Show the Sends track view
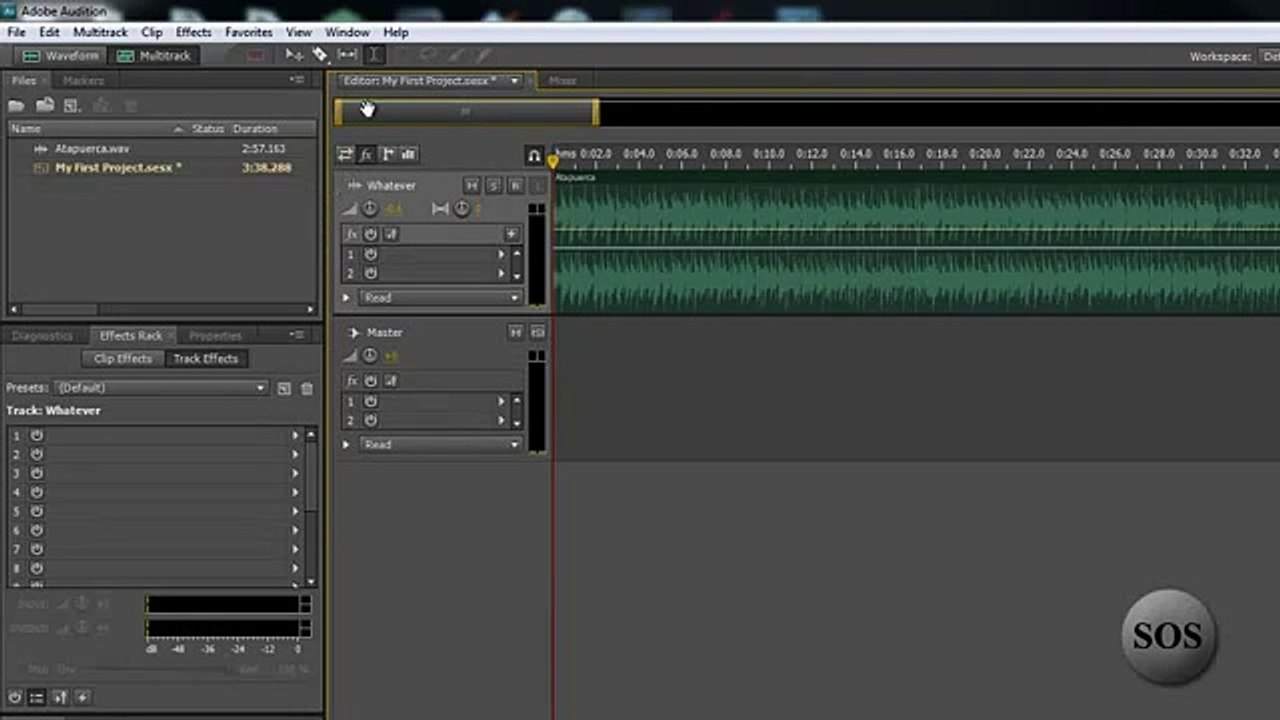Screen dimensions: 1280x720 coord(388,154)
